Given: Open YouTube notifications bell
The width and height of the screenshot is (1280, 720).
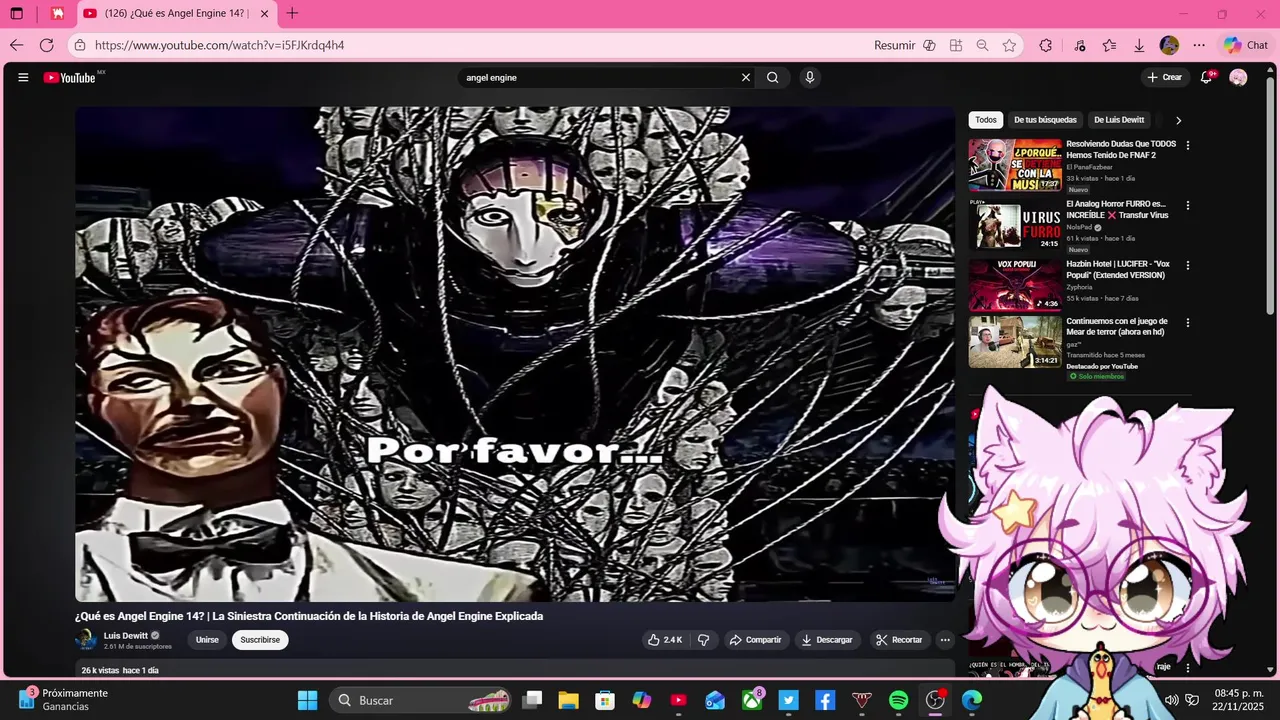Looking at the screenshot, I should click(1207, 77).
